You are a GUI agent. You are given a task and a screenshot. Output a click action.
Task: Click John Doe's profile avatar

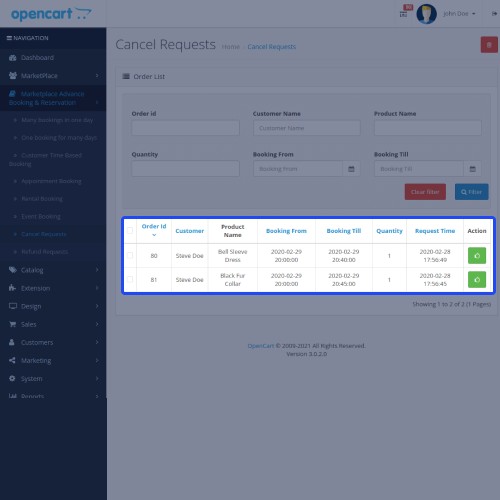tap(426, 14)
